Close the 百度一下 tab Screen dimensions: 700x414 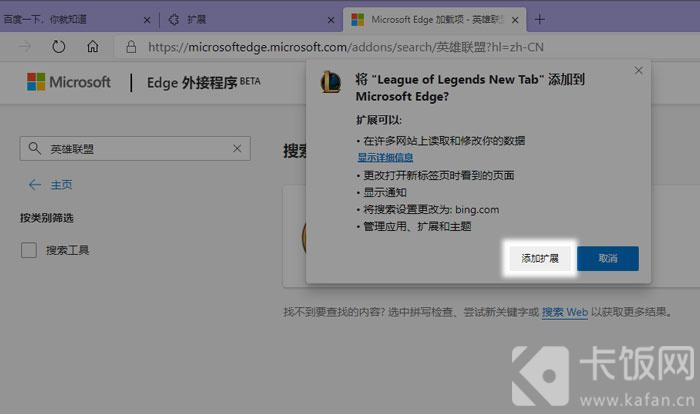pos(147,20)
